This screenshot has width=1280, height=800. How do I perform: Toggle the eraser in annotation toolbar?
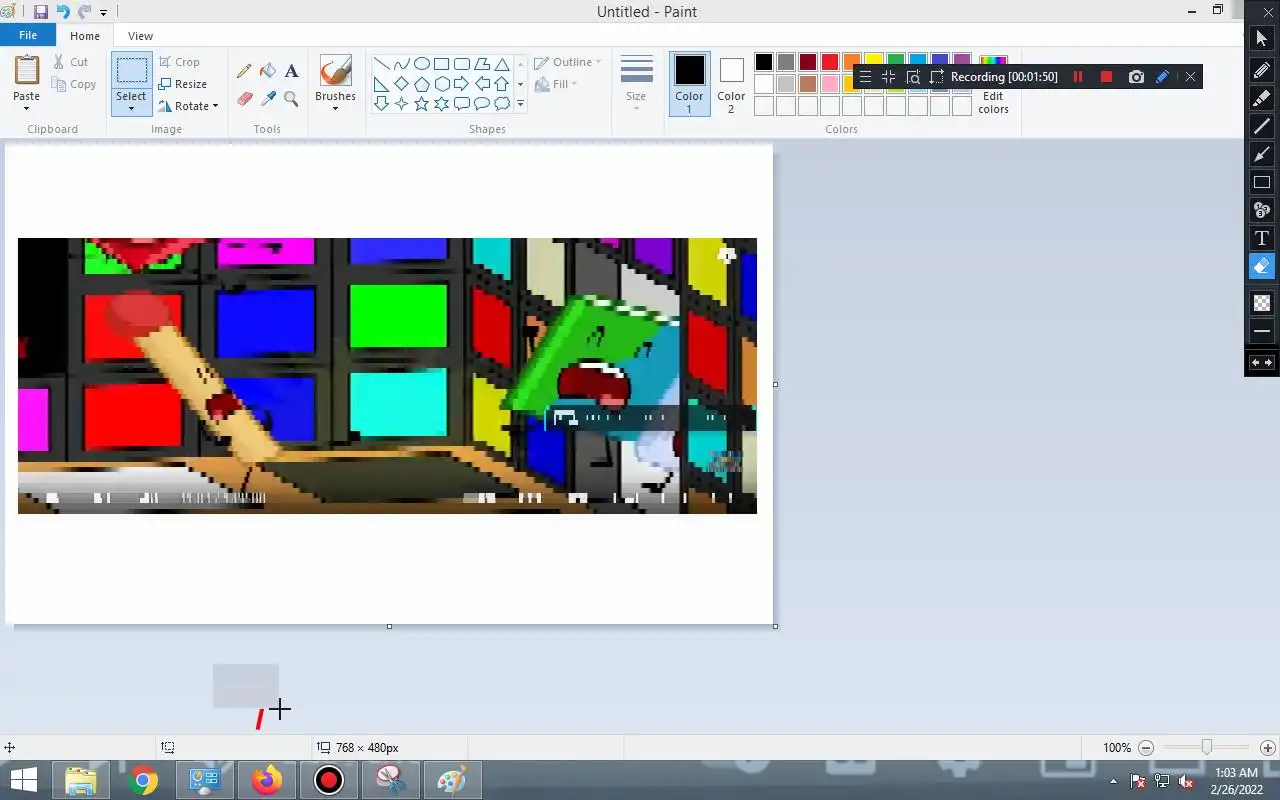1262,266
